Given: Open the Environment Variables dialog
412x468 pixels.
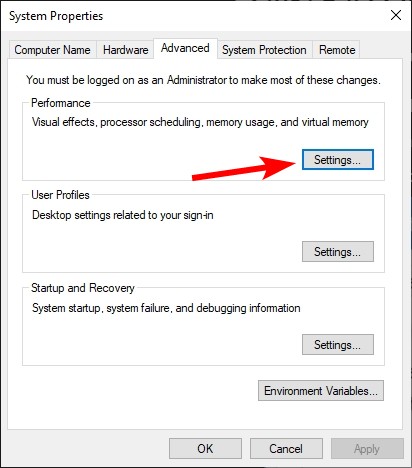Looking at the screenshot, I should tap(321, 390).
